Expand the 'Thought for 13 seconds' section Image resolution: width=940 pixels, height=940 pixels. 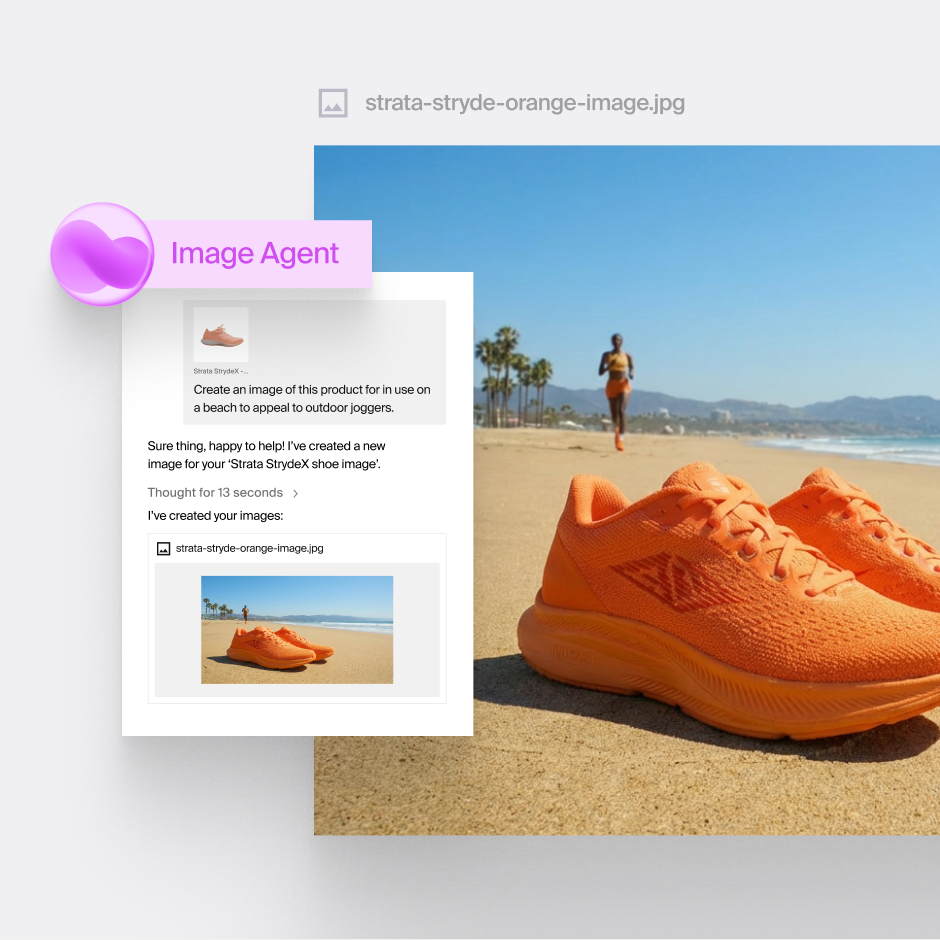pos(215,492)
